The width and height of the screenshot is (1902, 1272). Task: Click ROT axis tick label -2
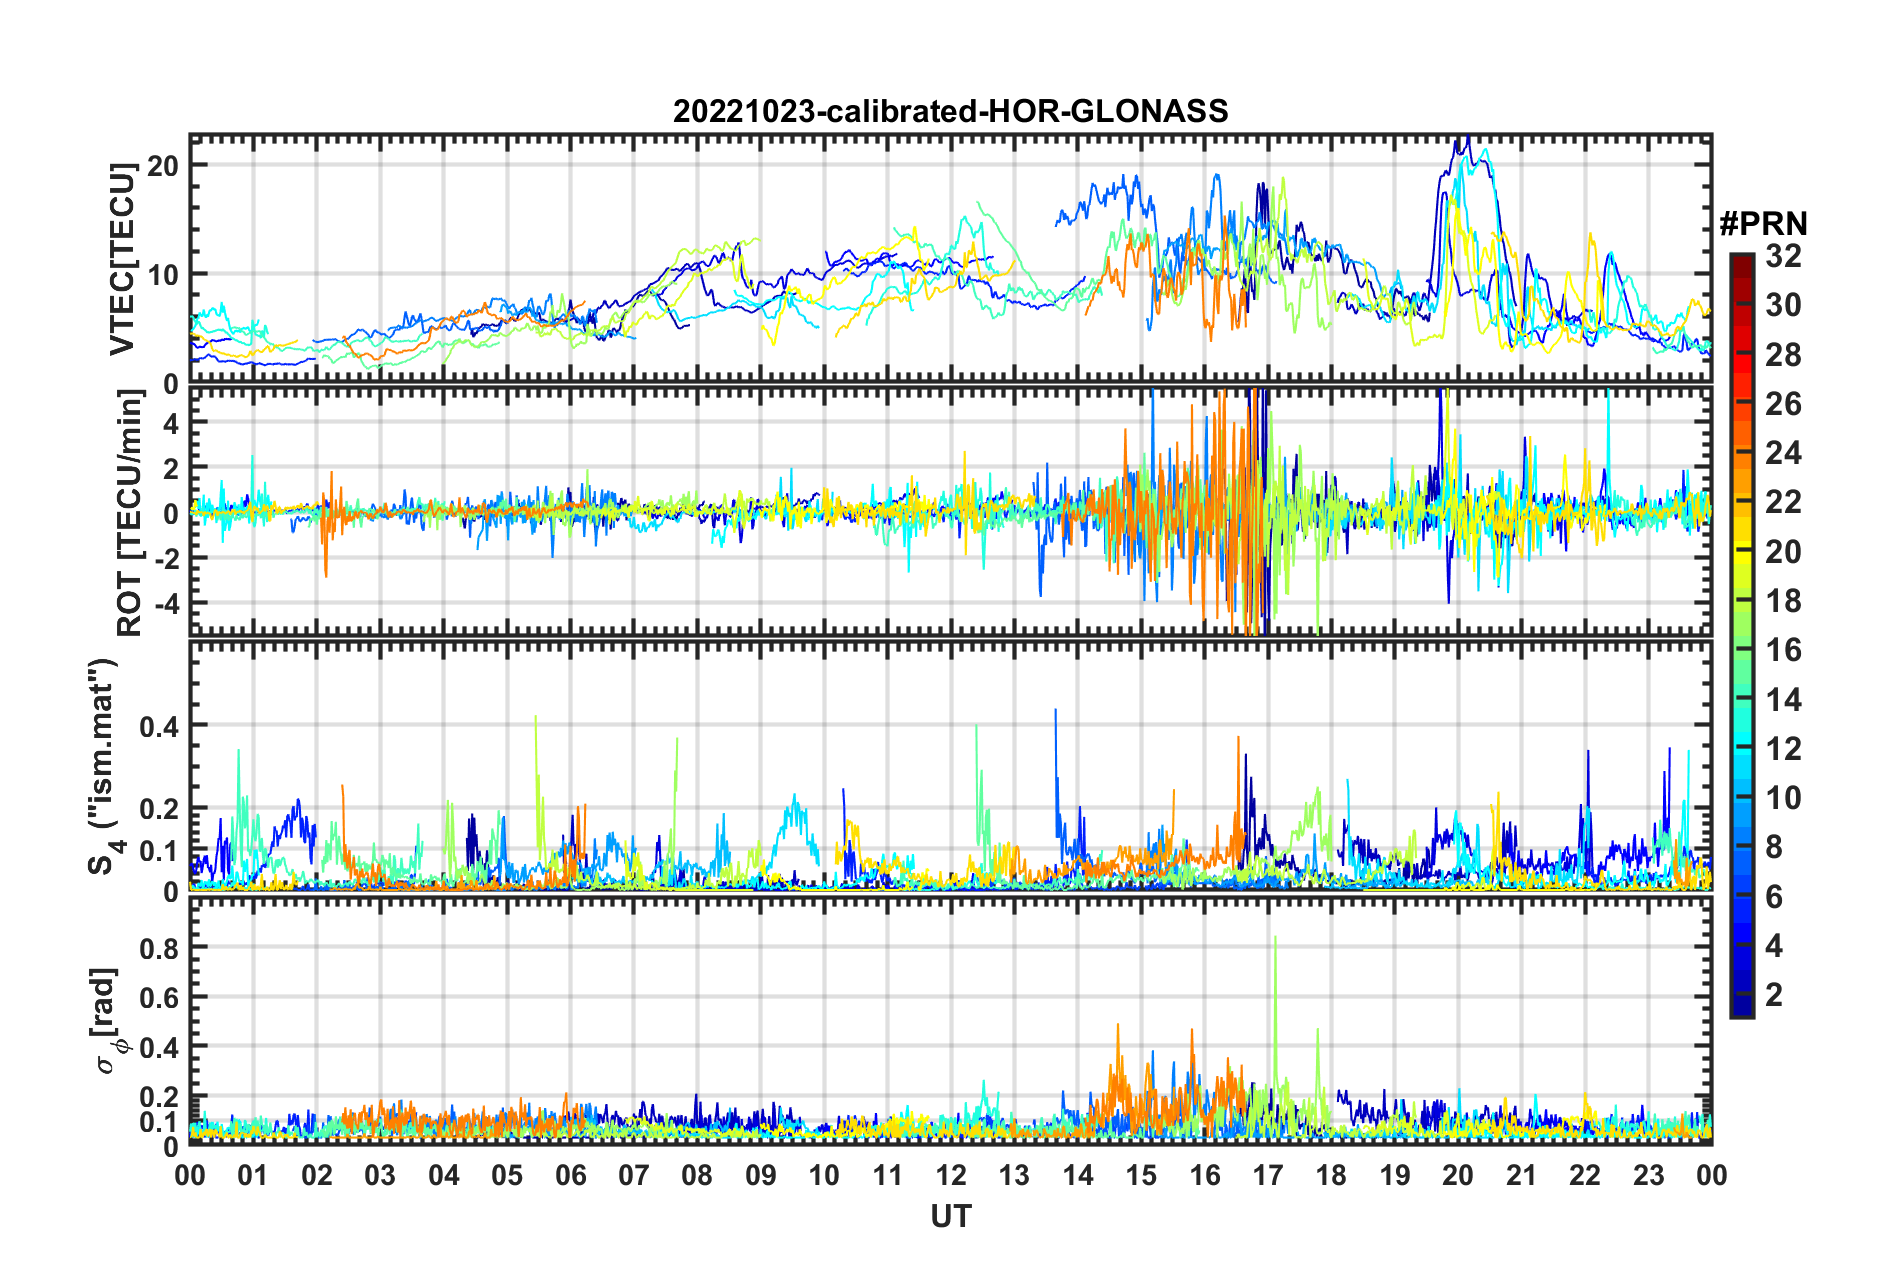pos(167,559)
